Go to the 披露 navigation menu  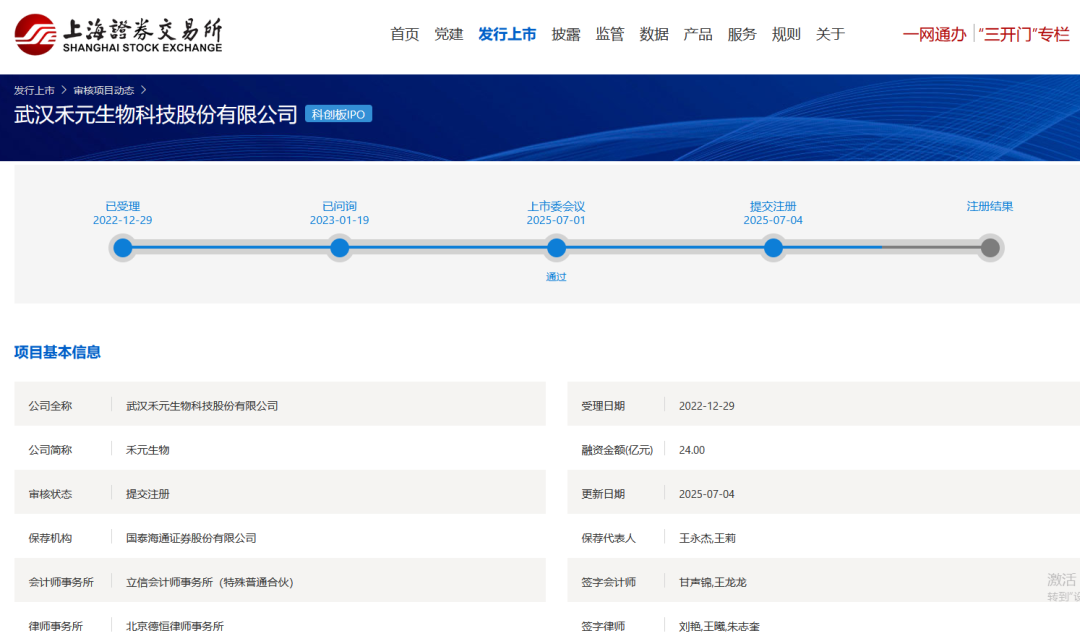[566, 34]
